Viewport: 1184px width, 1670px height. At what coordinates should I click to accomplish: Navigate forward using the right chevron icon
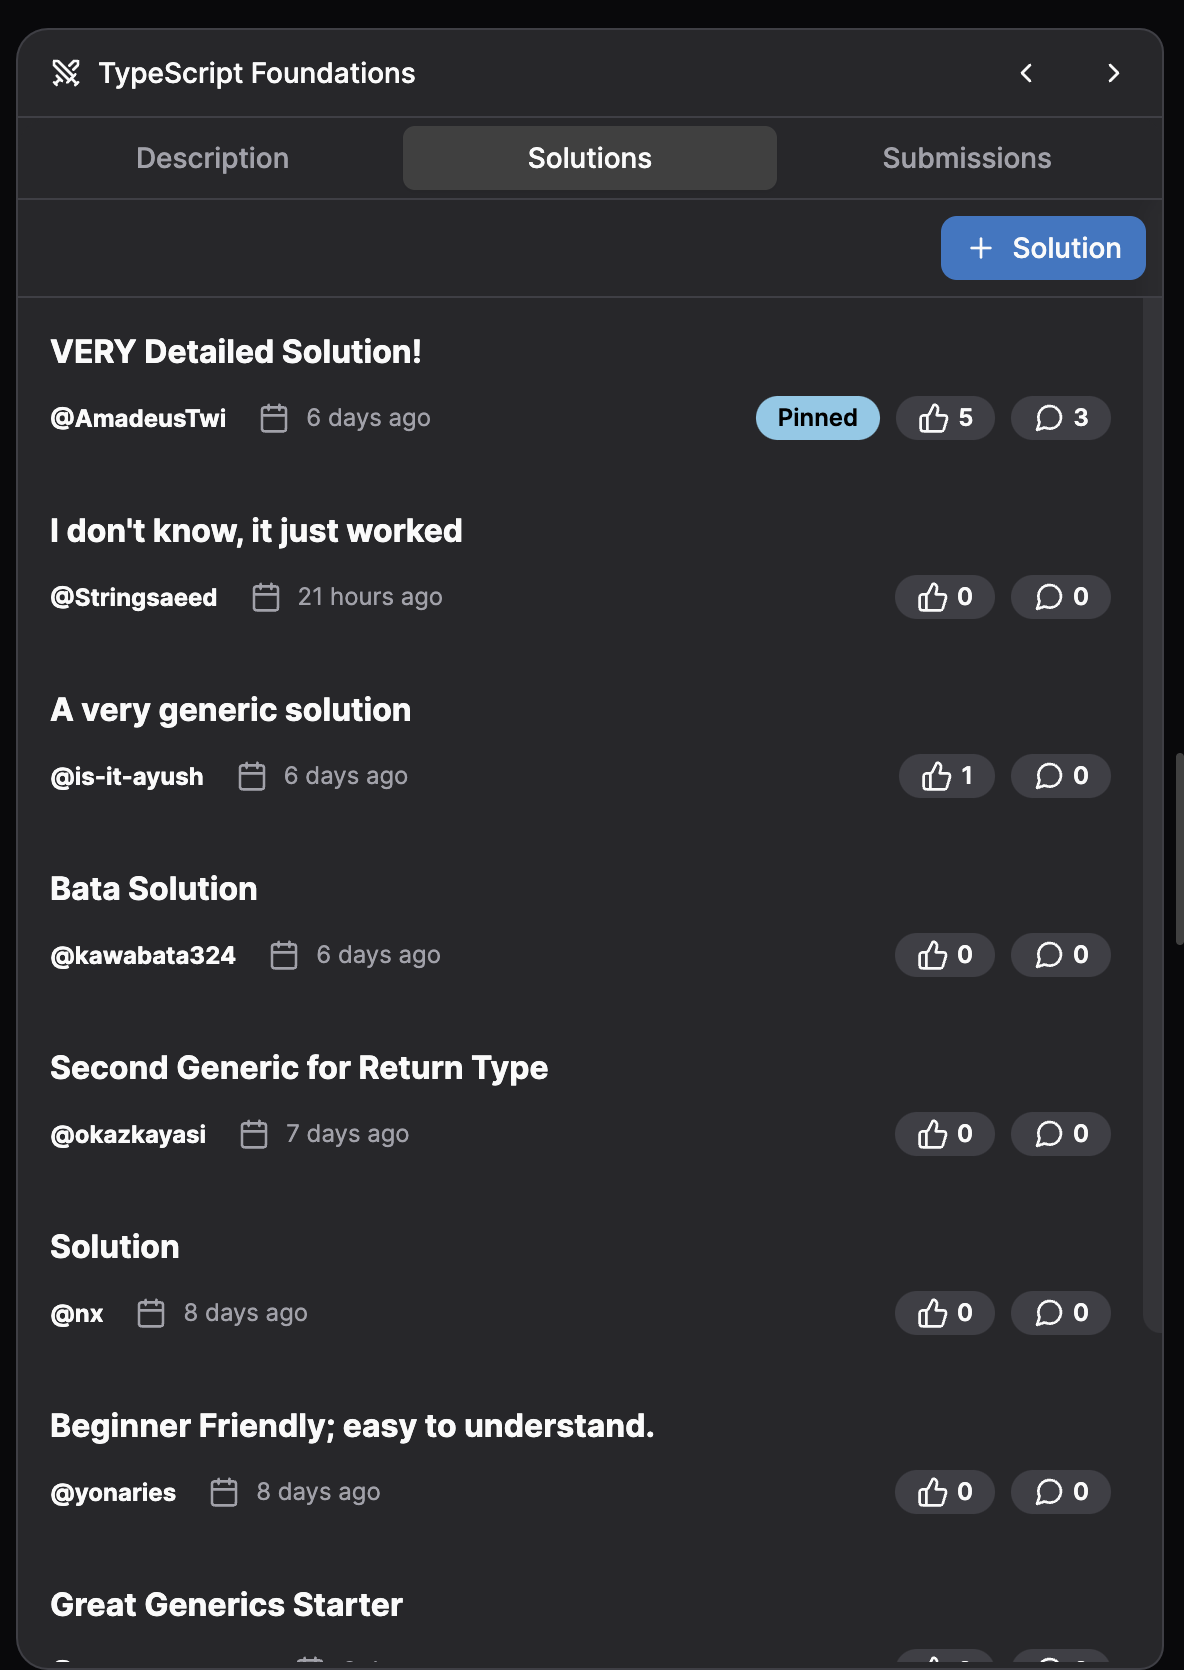coord(1114,73)
